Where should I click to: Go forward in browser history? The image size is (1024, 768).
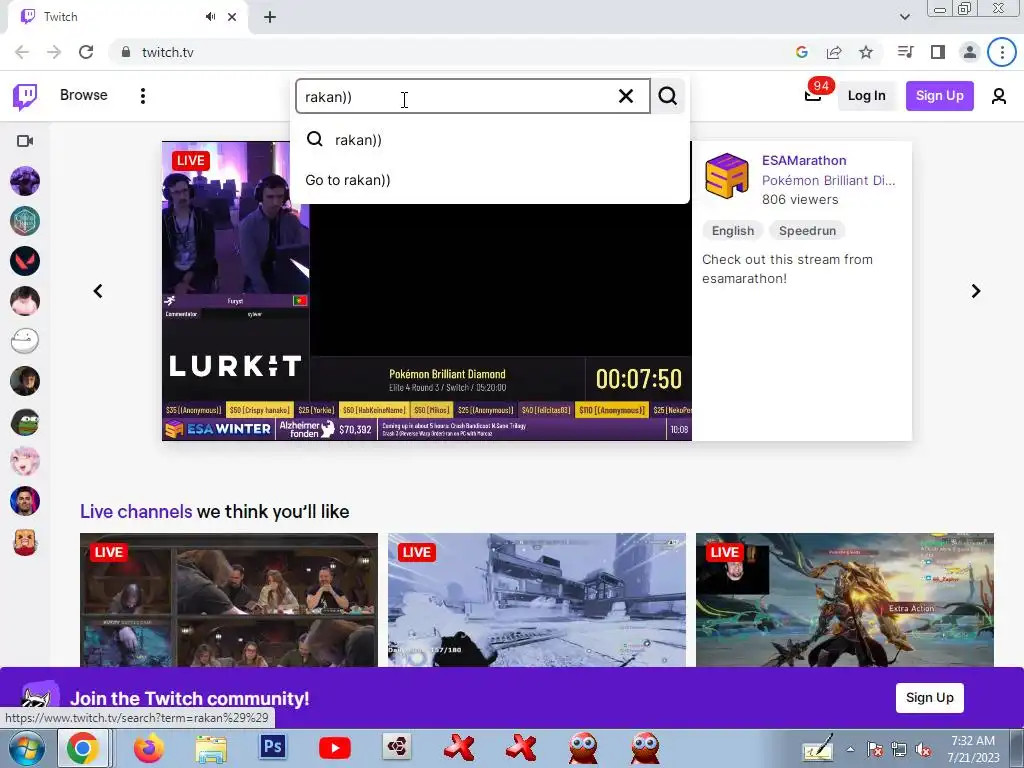(54, 52)
